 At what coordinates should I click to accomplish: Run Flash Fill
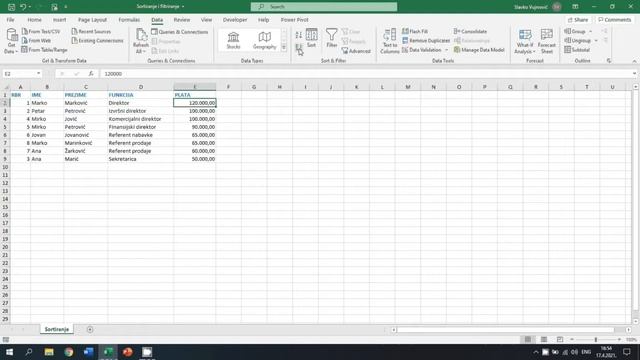click(415, 31)
